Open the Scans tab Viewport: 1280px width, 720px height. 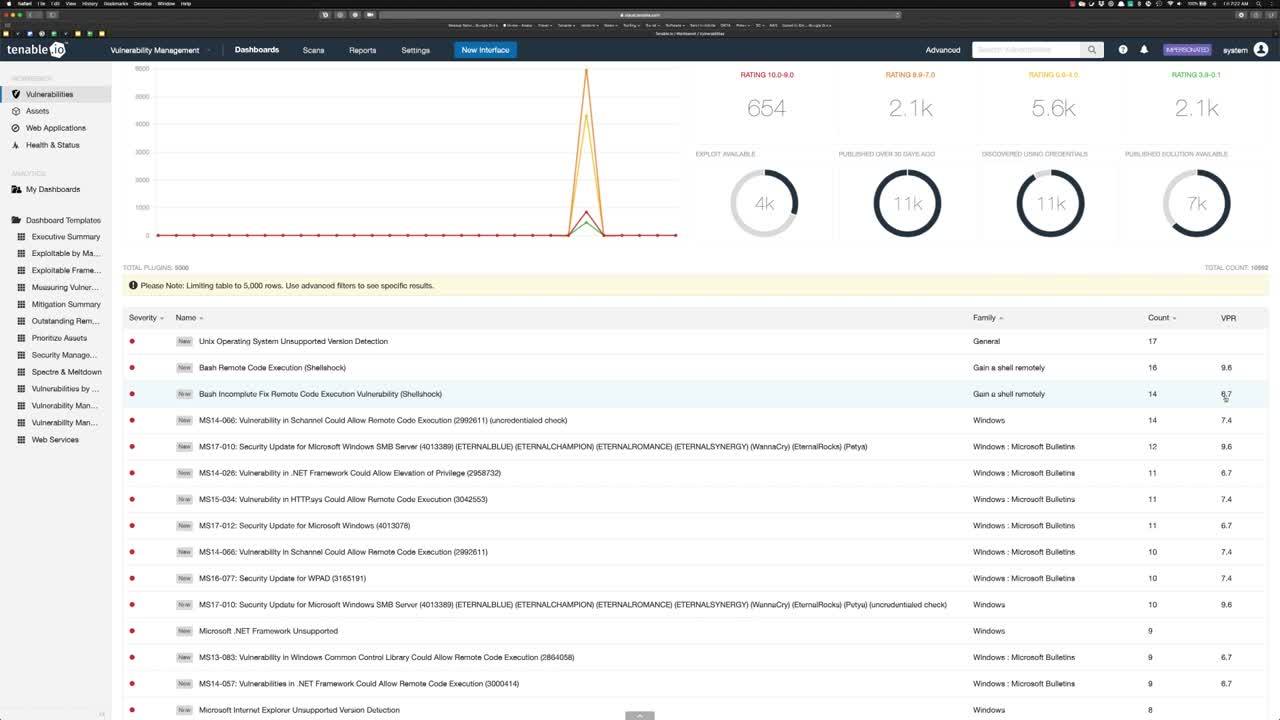coord(314,50)
